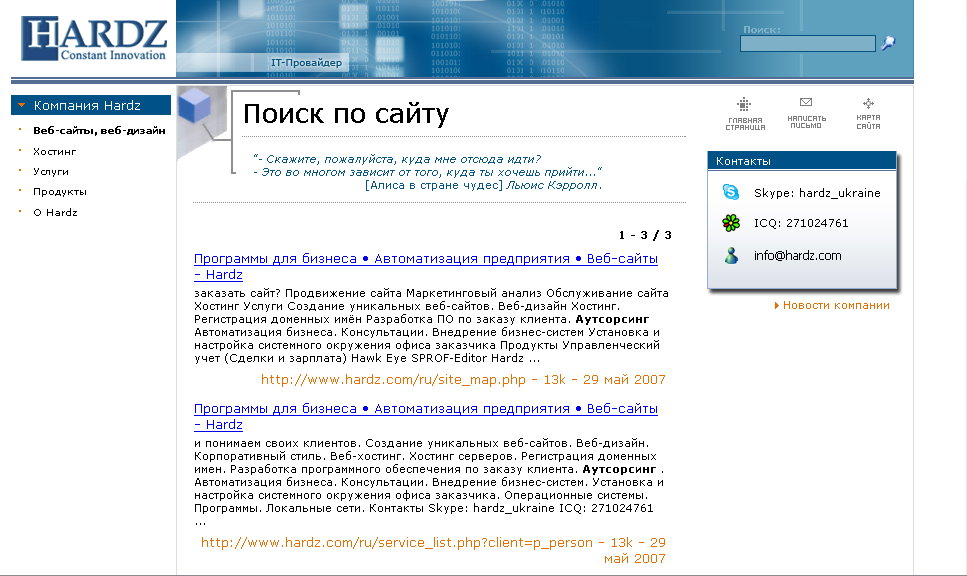Click the info@hardz.com email address
The width and height of the screenshot is (967, 576).
pyautogui.click(x=797, y=255)
